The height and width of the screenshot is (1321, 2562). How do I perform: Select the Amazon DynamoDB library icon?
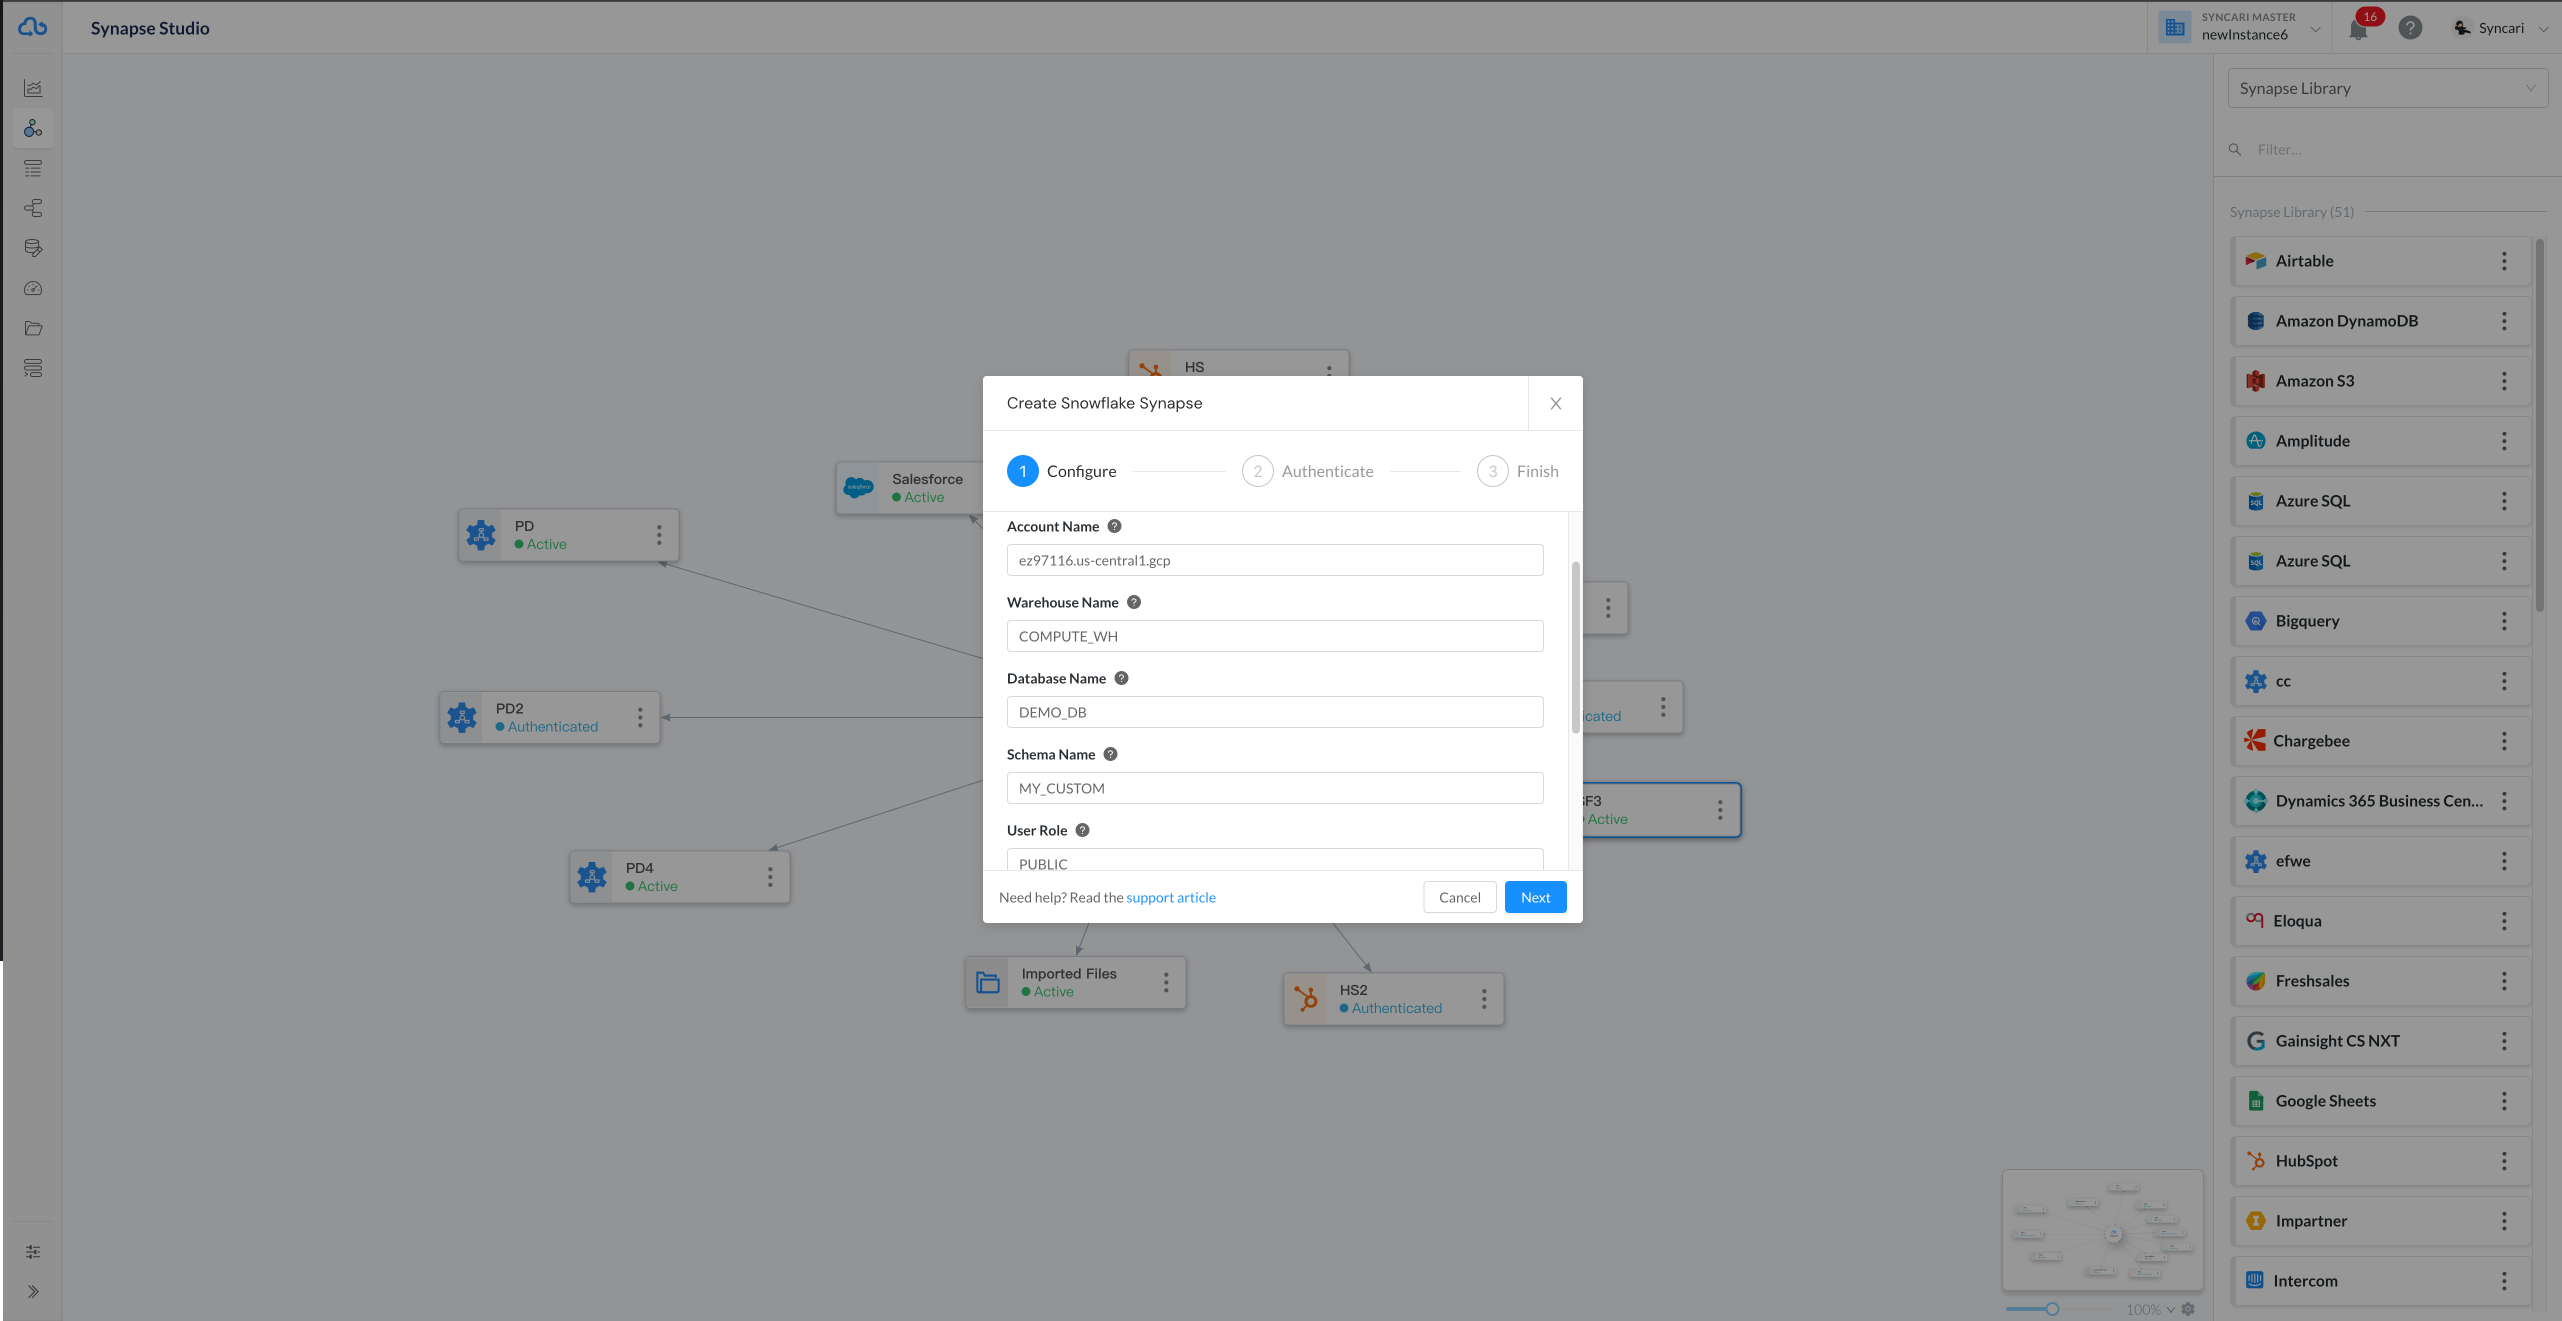2256,321
